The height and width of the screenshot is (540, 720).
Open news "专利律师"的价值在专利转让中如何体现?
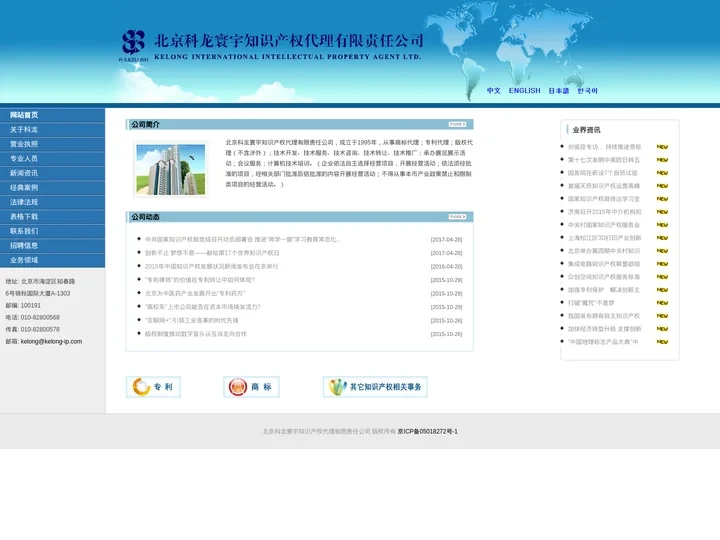pyautogui.click(x=200, y=280)
